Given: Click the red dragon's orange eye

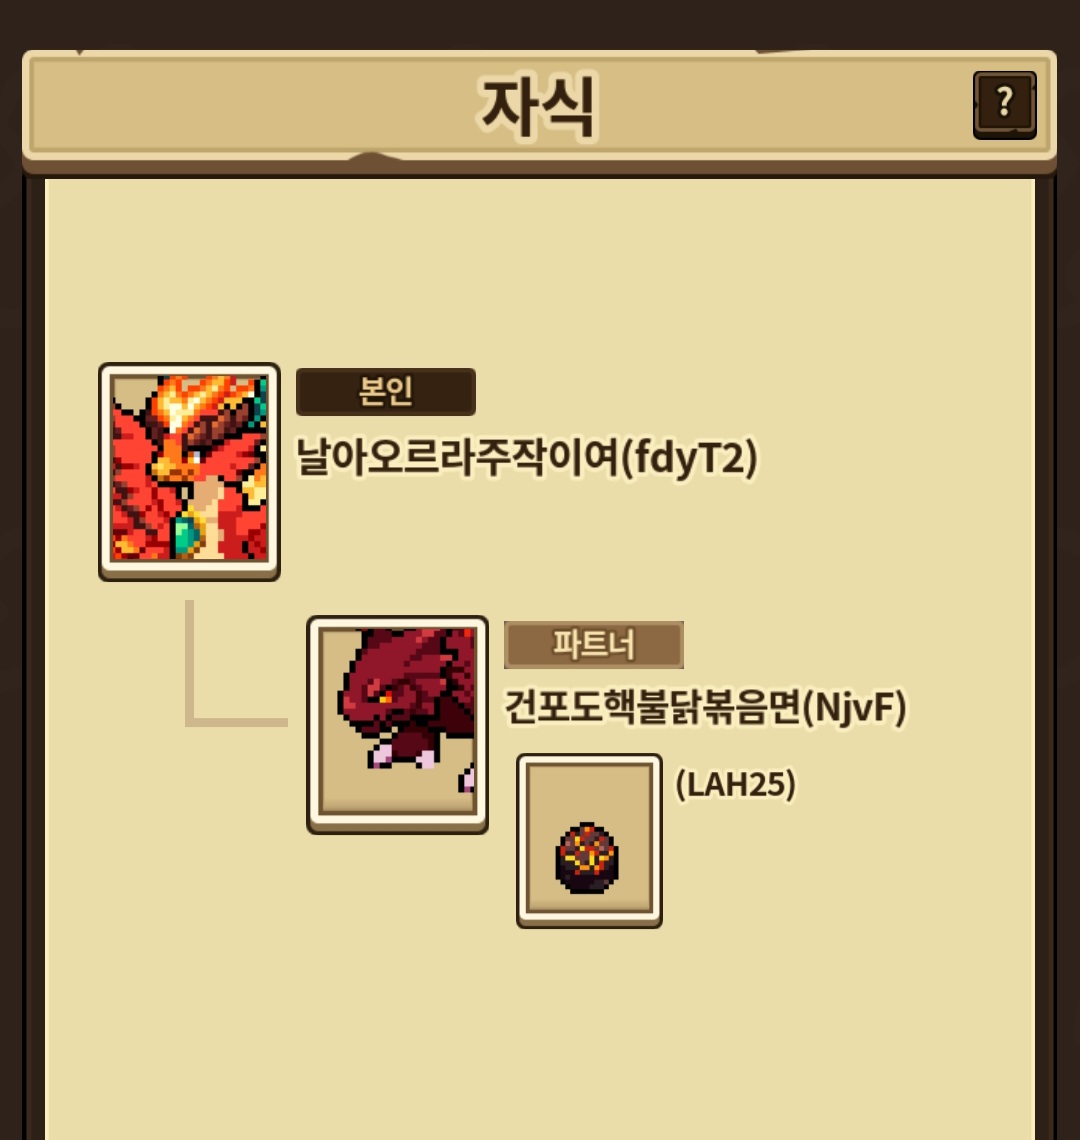Looking at the screenshot, I should click(x=383, y=697).
